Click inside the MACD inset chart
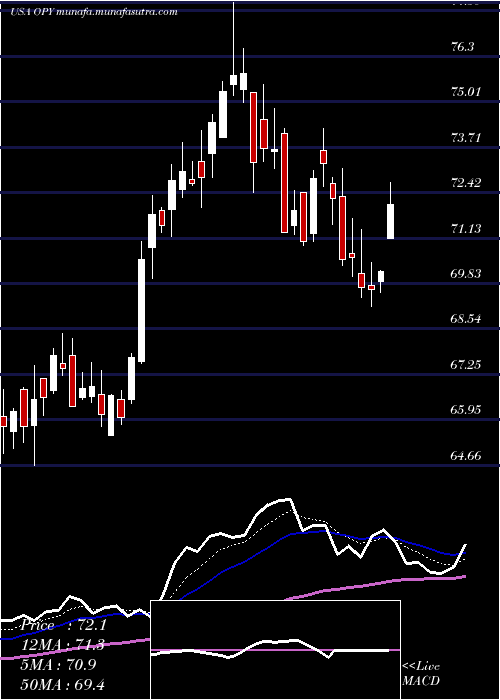This screenshot has width=500, height=700. click(x=275, y=650)
